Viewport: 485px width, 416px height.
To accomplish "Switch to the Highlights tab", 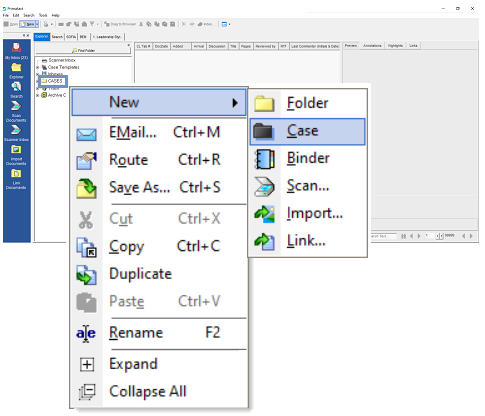I will 395,46.
